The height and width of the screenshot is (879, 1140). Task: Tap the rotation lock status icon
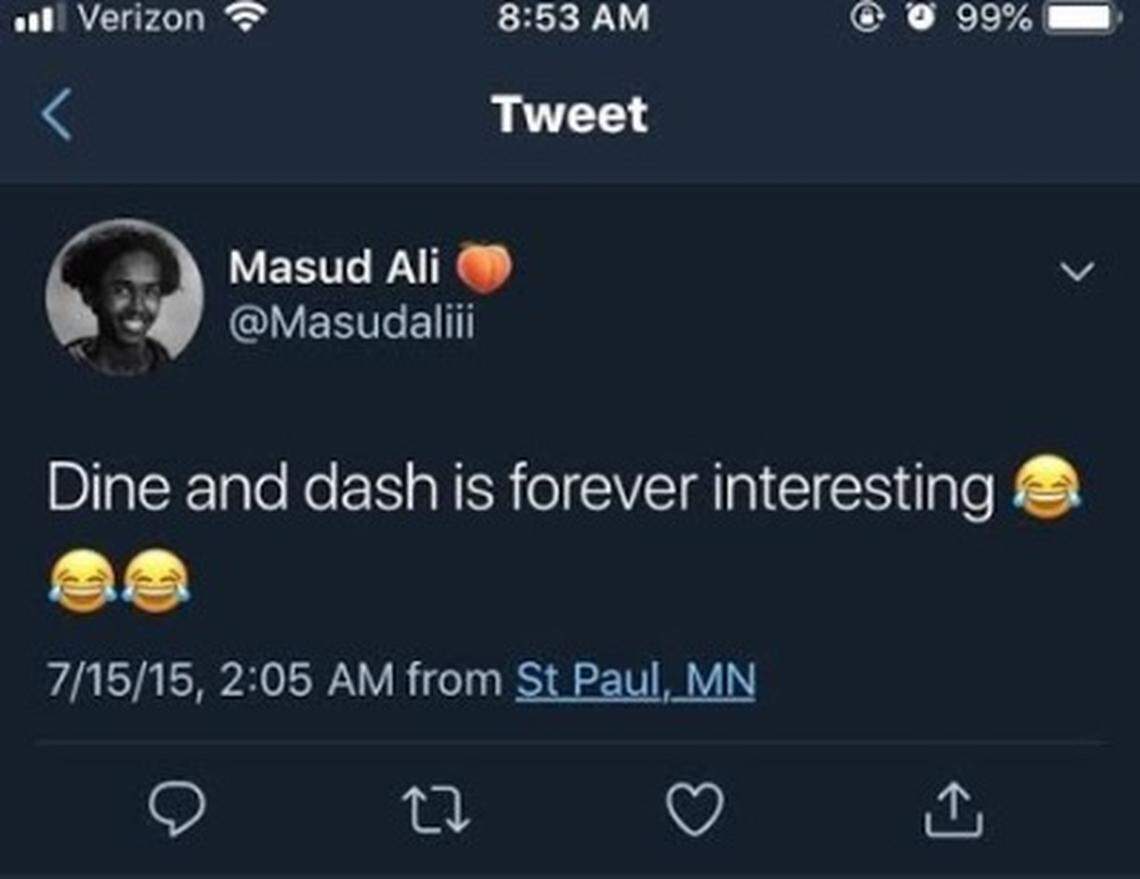[867, 17]
